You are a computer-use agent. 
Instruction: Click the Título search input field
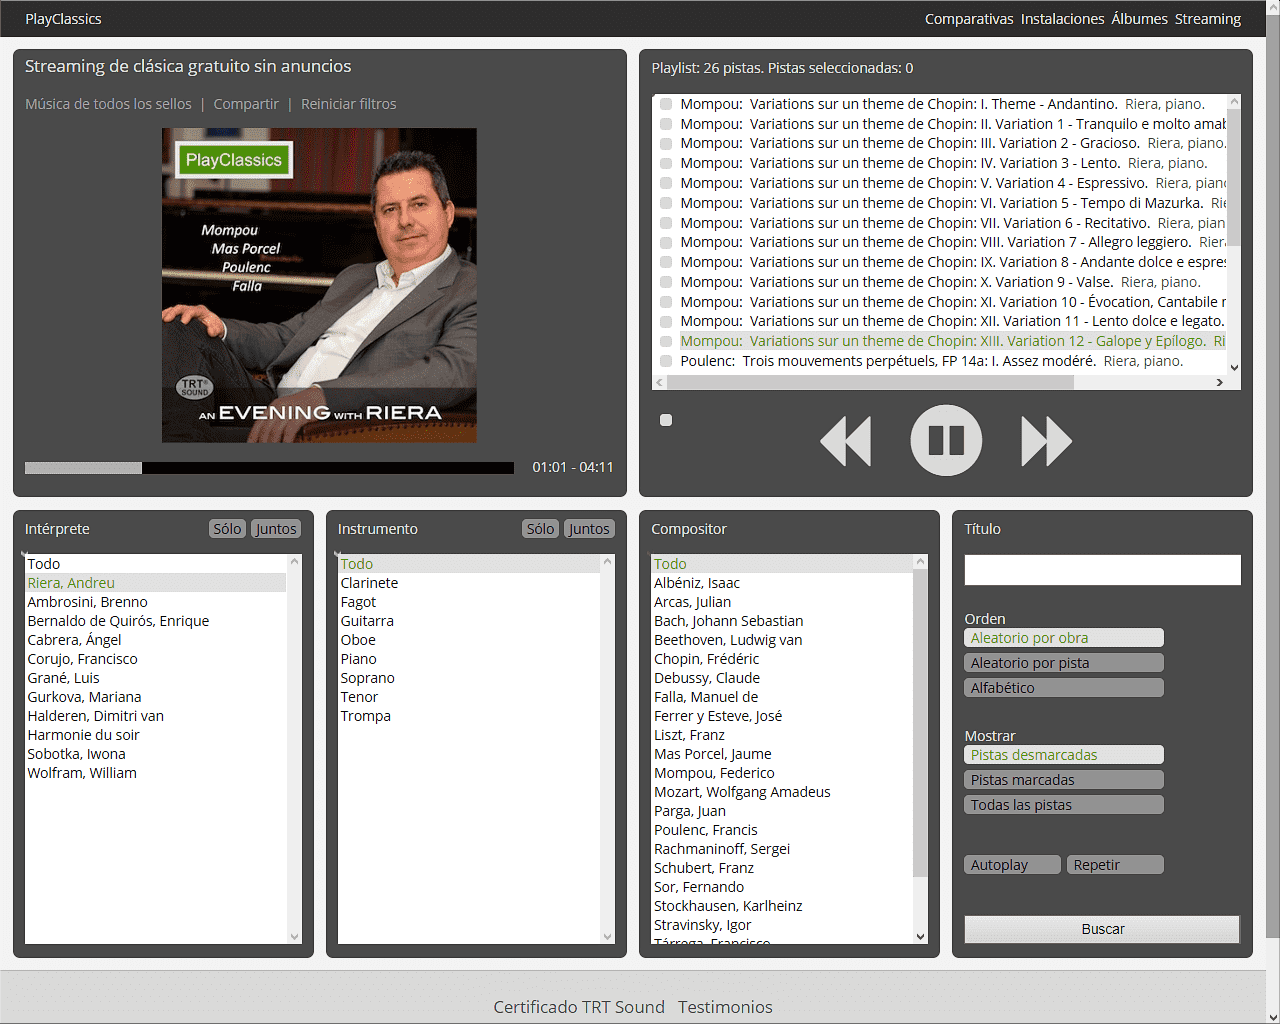[1102, 570]
